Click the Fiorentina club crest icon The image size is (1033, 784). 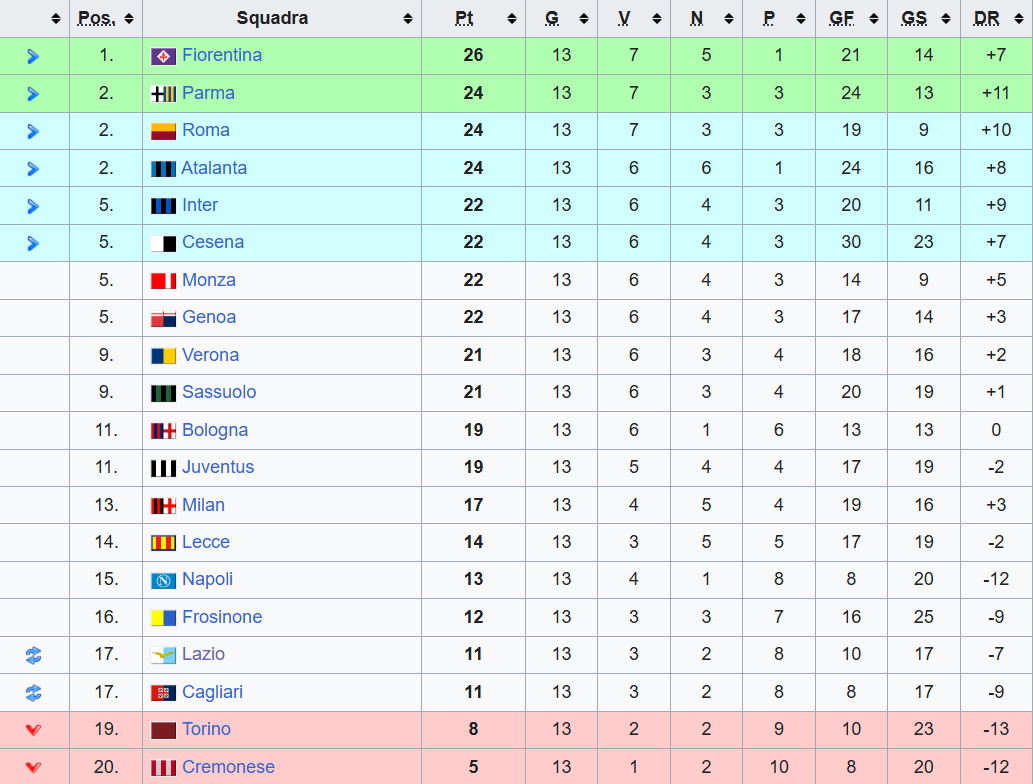163,56
